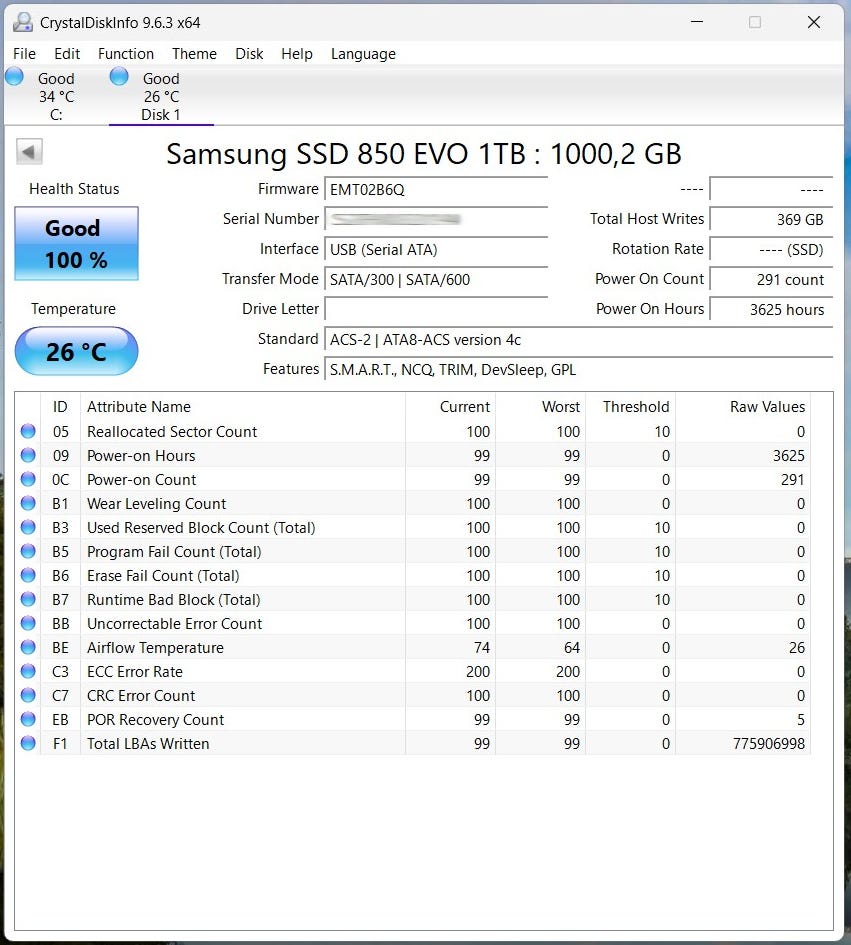Click the previous disk arrow button
The width and height of the screenshot is (851, 945).
point(29,151)
